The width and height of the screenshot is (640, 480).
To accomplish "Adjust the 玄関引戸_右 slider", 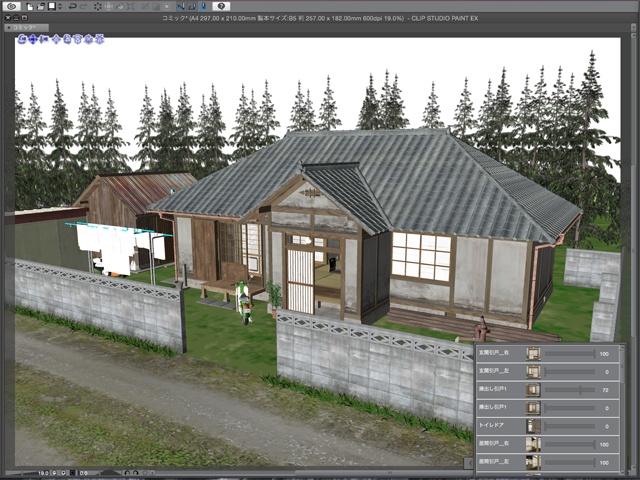I will click(x=570, y=353).
